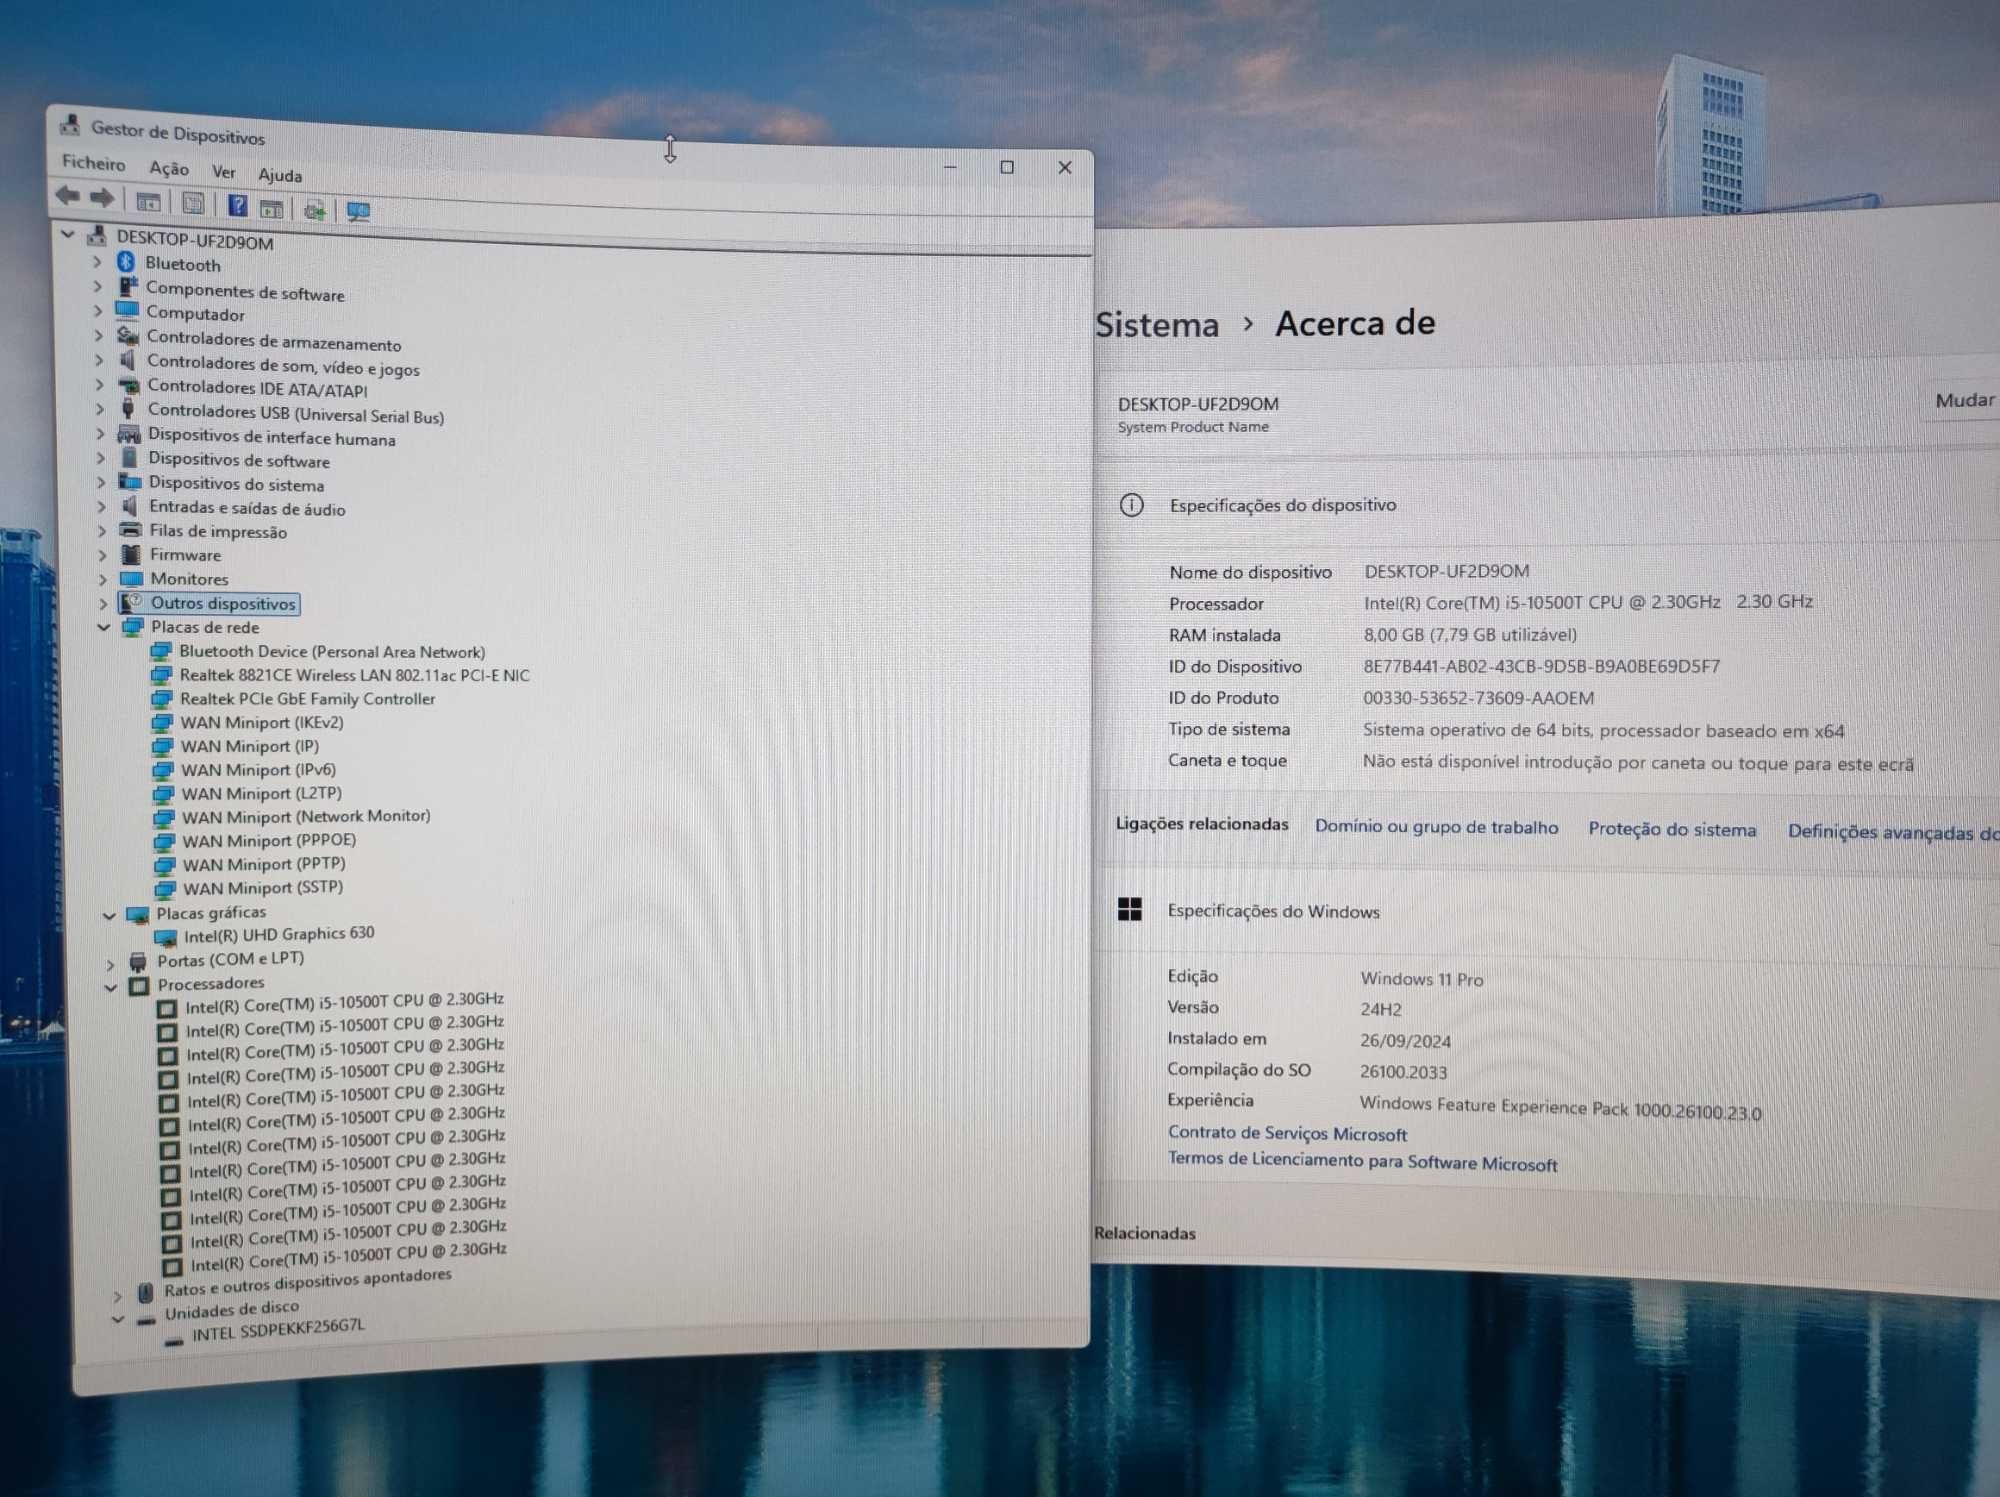Open Contrato de Serviços Microsoft link
Viewport: 2000px width, 1497px height.
coord(1287,1133)
